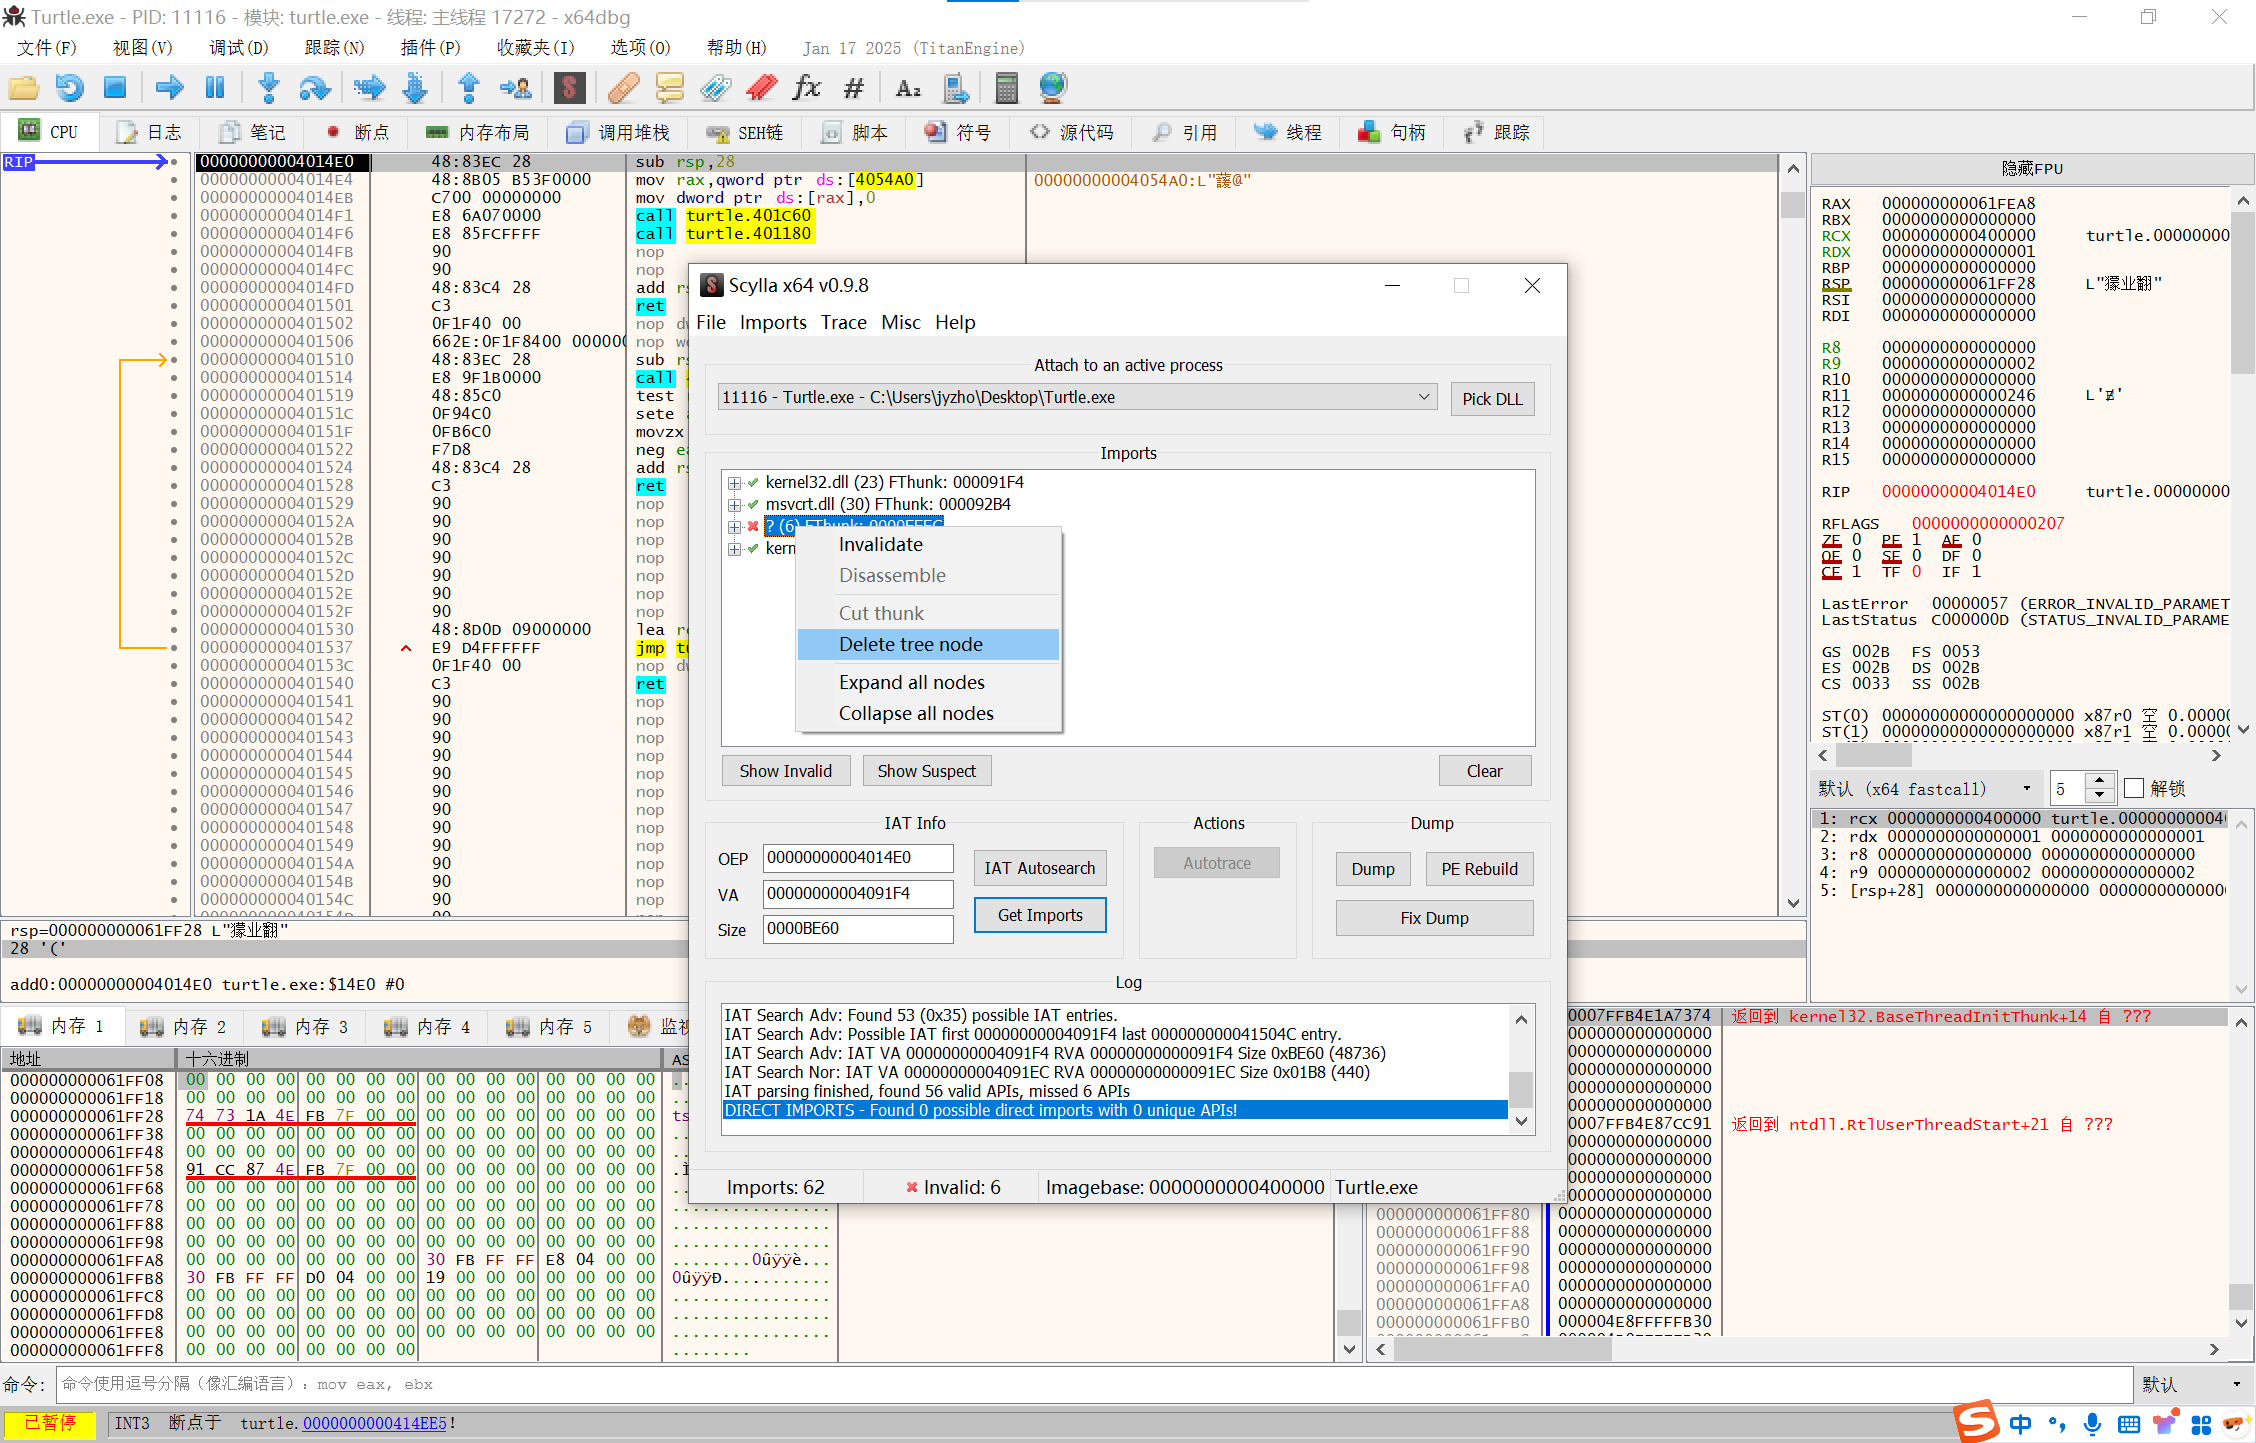The image size is (2256, 1443).
Task: Trace into with the dotted right arrow icon
Action: pyautogui.click(x=369, y=88)
